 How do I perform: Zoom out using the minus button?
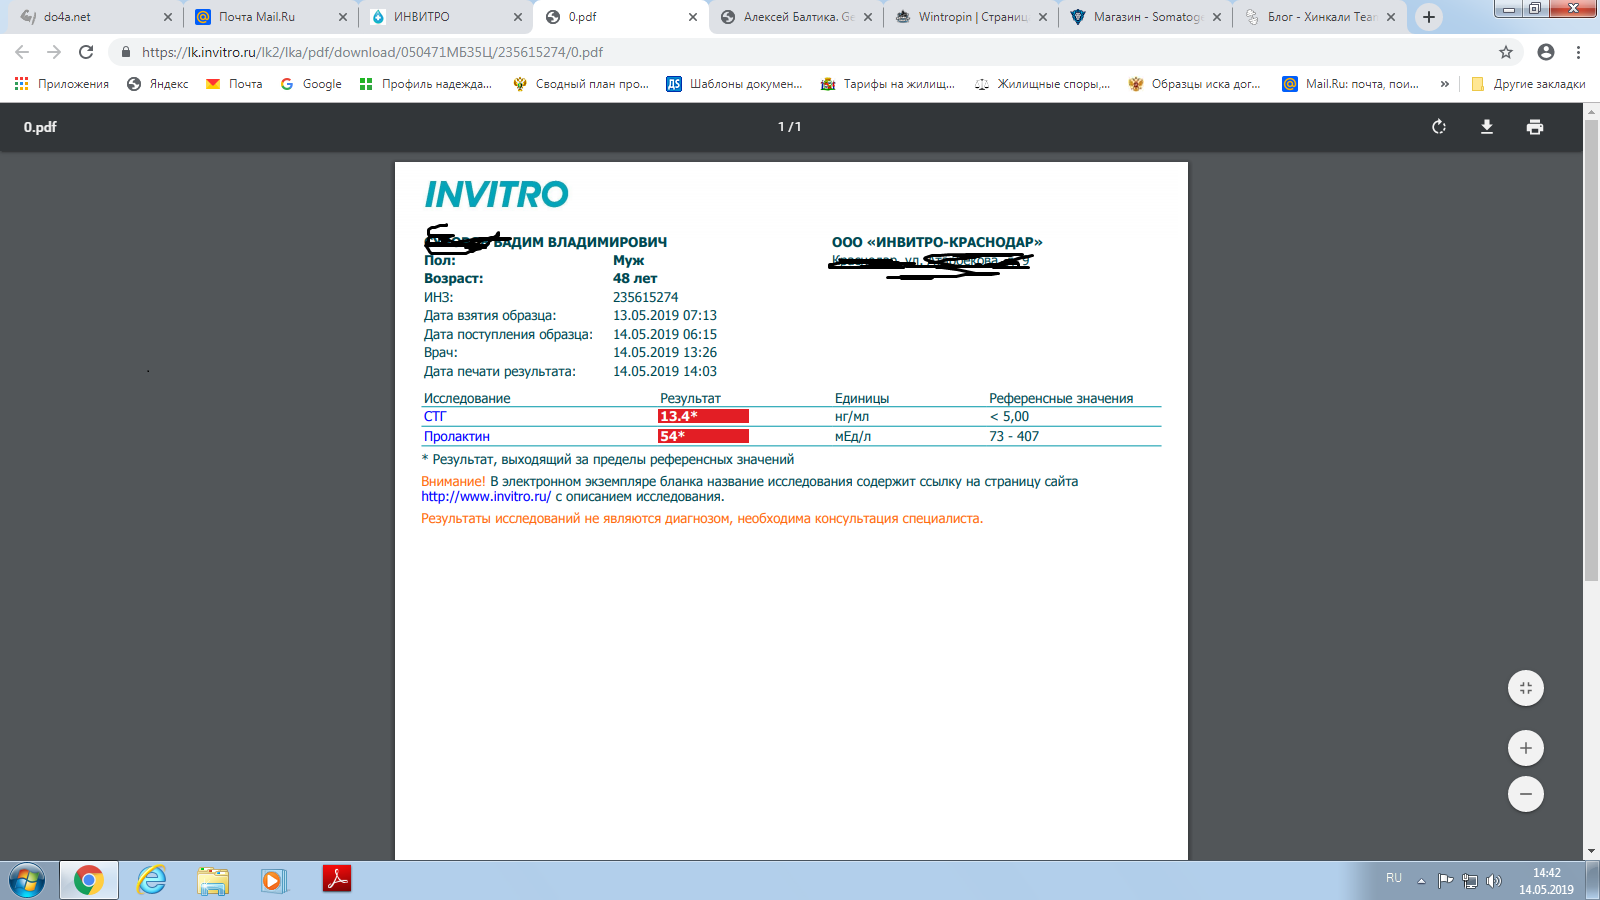[1525, 794]
